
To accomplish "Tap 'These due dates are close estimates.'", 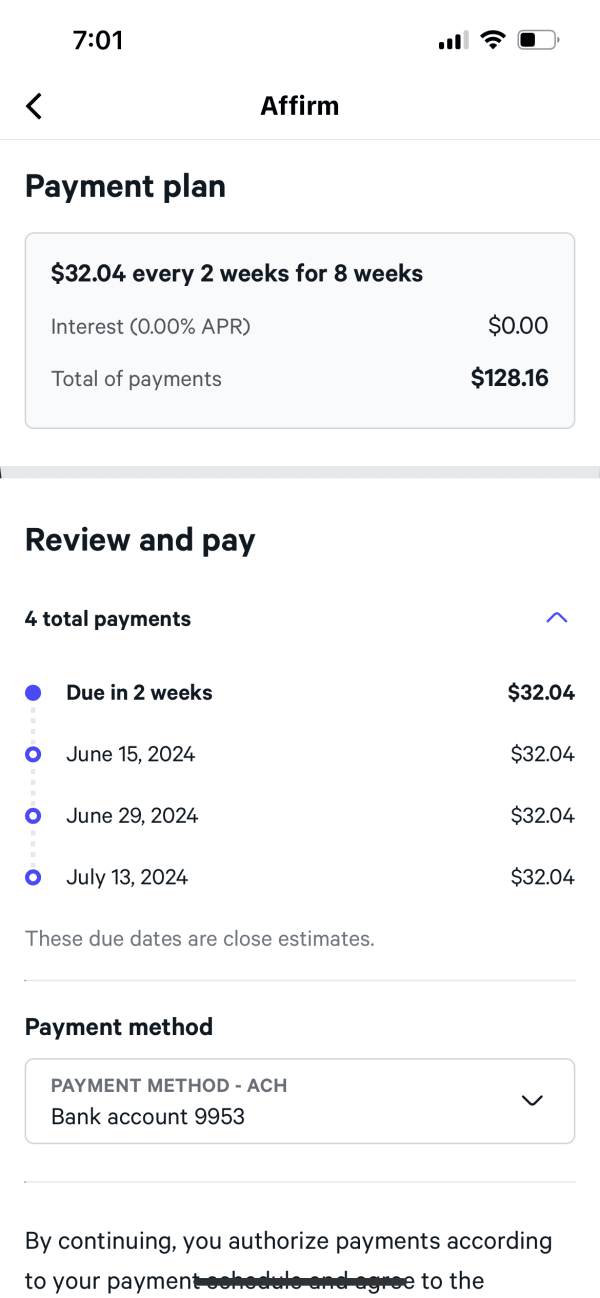I will [200, 939].
